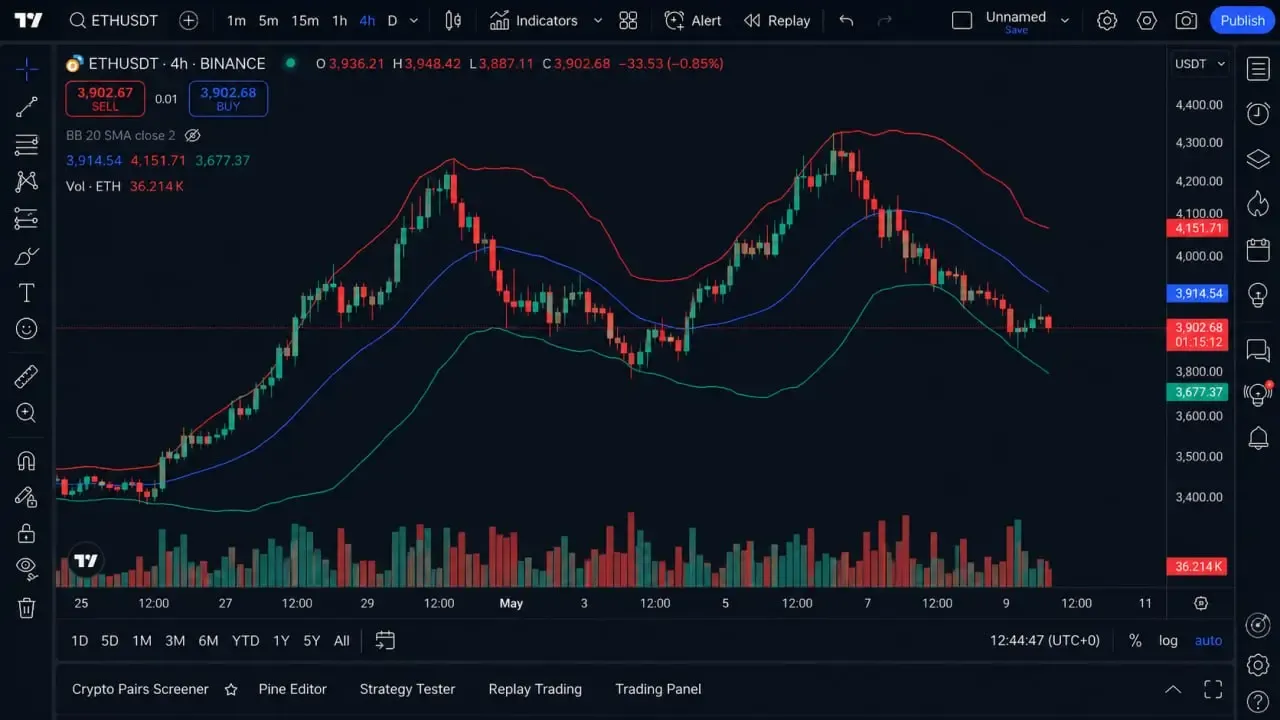Remove drawings with the trash icon
Image resolution: width=1280 pixels, height=720 pixels.
pos(27,607)
